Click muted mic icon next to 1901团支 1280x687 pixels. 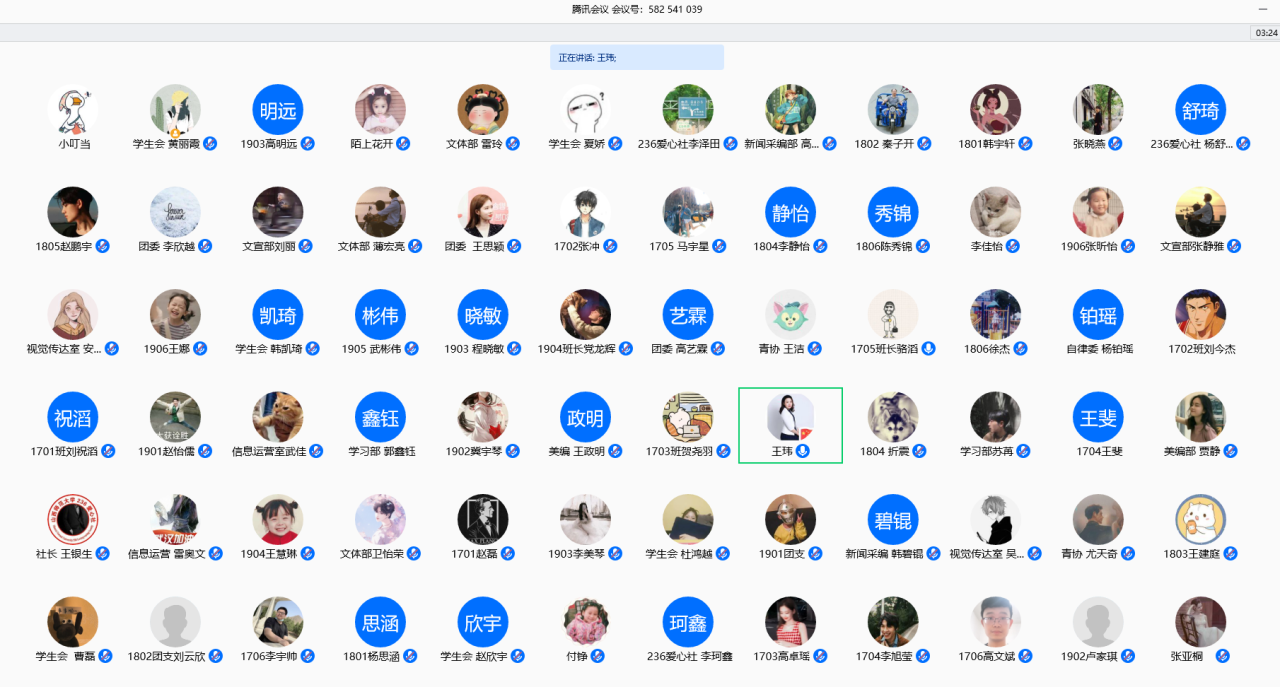[x=816, y=554]
